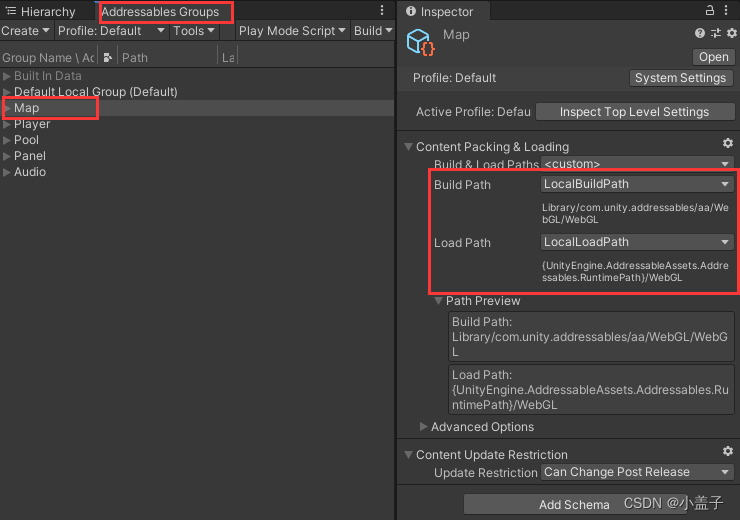Open the Build & Load Paths dropdown
This screenshot has height=520, width=740.
point(637,163)
